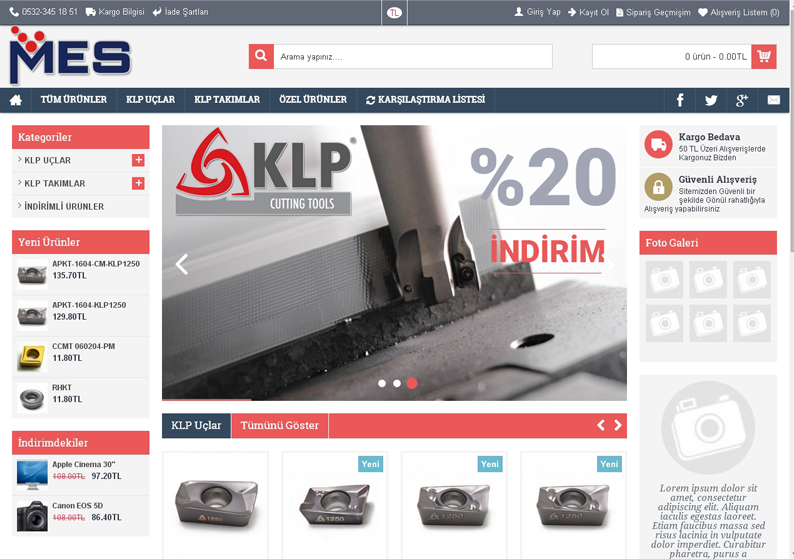Open the Facebook social icon
The image size is (794, 559).
click(x=680, y=100)
